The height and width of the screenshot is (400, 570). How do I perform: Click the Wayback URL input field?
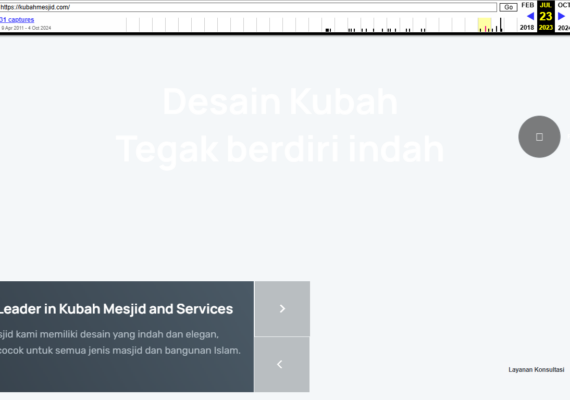tap(248, 7)
